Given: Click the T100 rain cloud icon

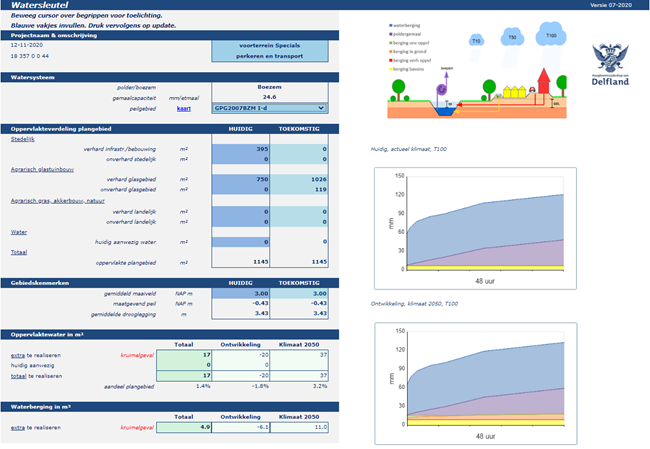Looking at the screenshot, I should [x=549, y=36].
